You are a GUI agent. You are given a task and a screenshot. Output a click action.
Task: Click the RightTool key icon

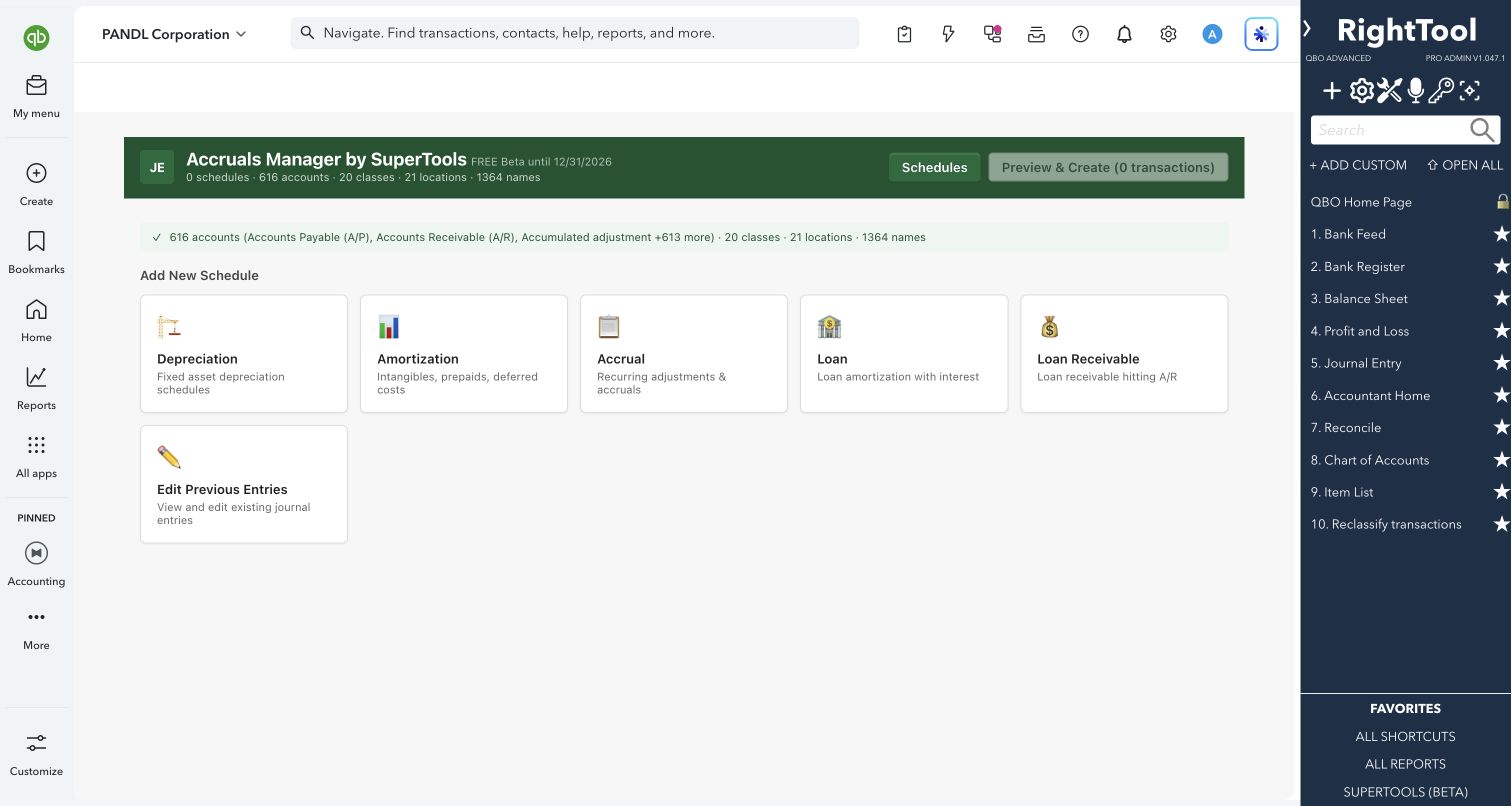click(1441, 92)
